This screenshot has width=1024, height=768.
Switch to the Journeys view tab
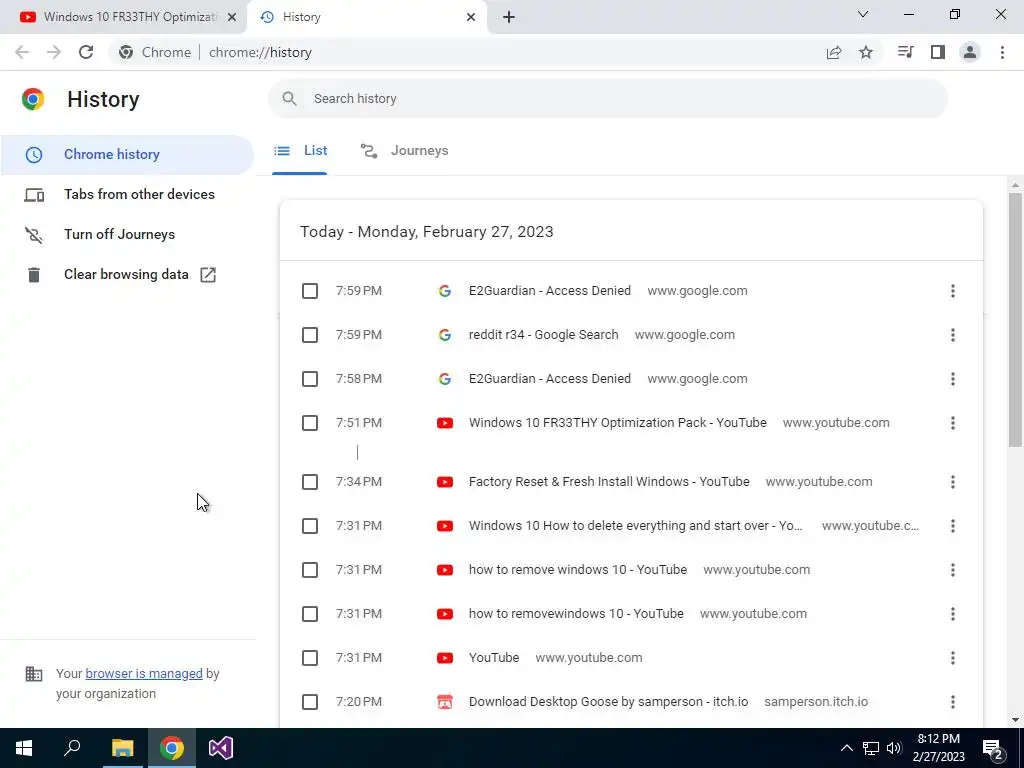click(404, 151)
